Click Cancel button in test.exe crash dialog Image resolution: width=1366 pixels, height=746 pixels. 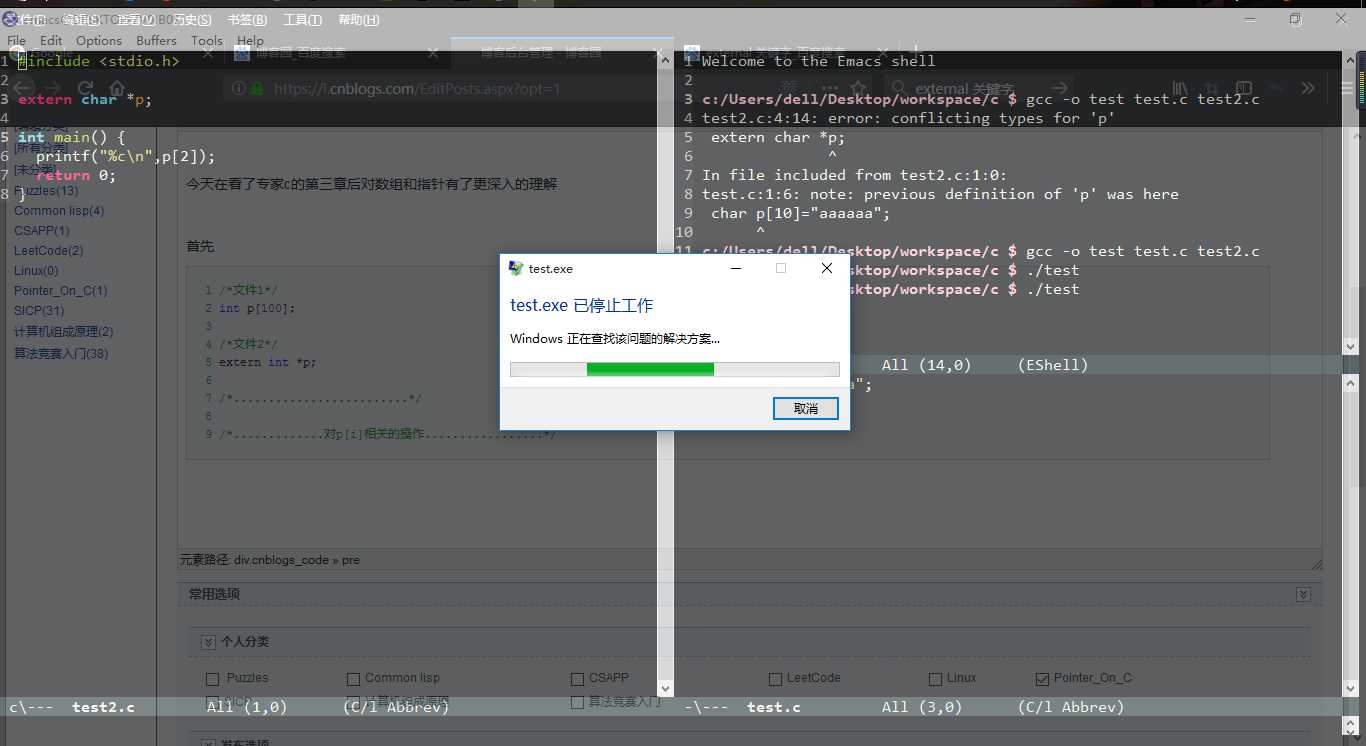805,408
